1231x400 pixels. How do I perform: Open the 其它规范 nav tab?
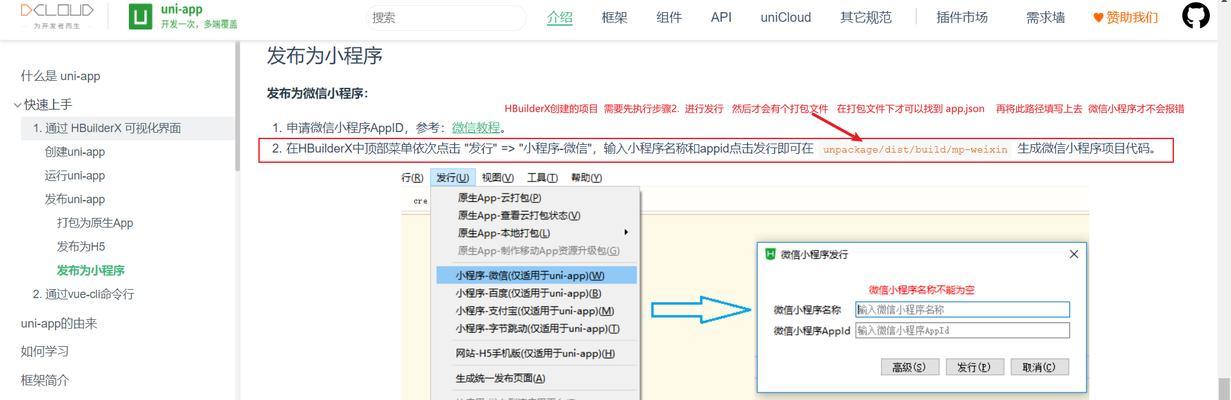click(x=866, y=17)
